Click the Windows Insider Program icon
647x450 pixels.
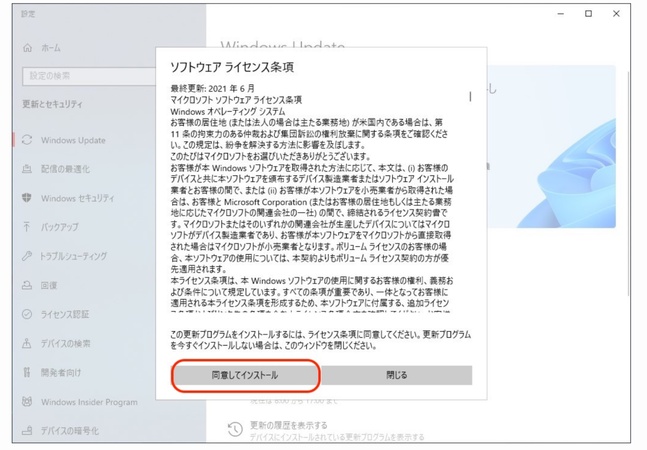click(27, 402)
